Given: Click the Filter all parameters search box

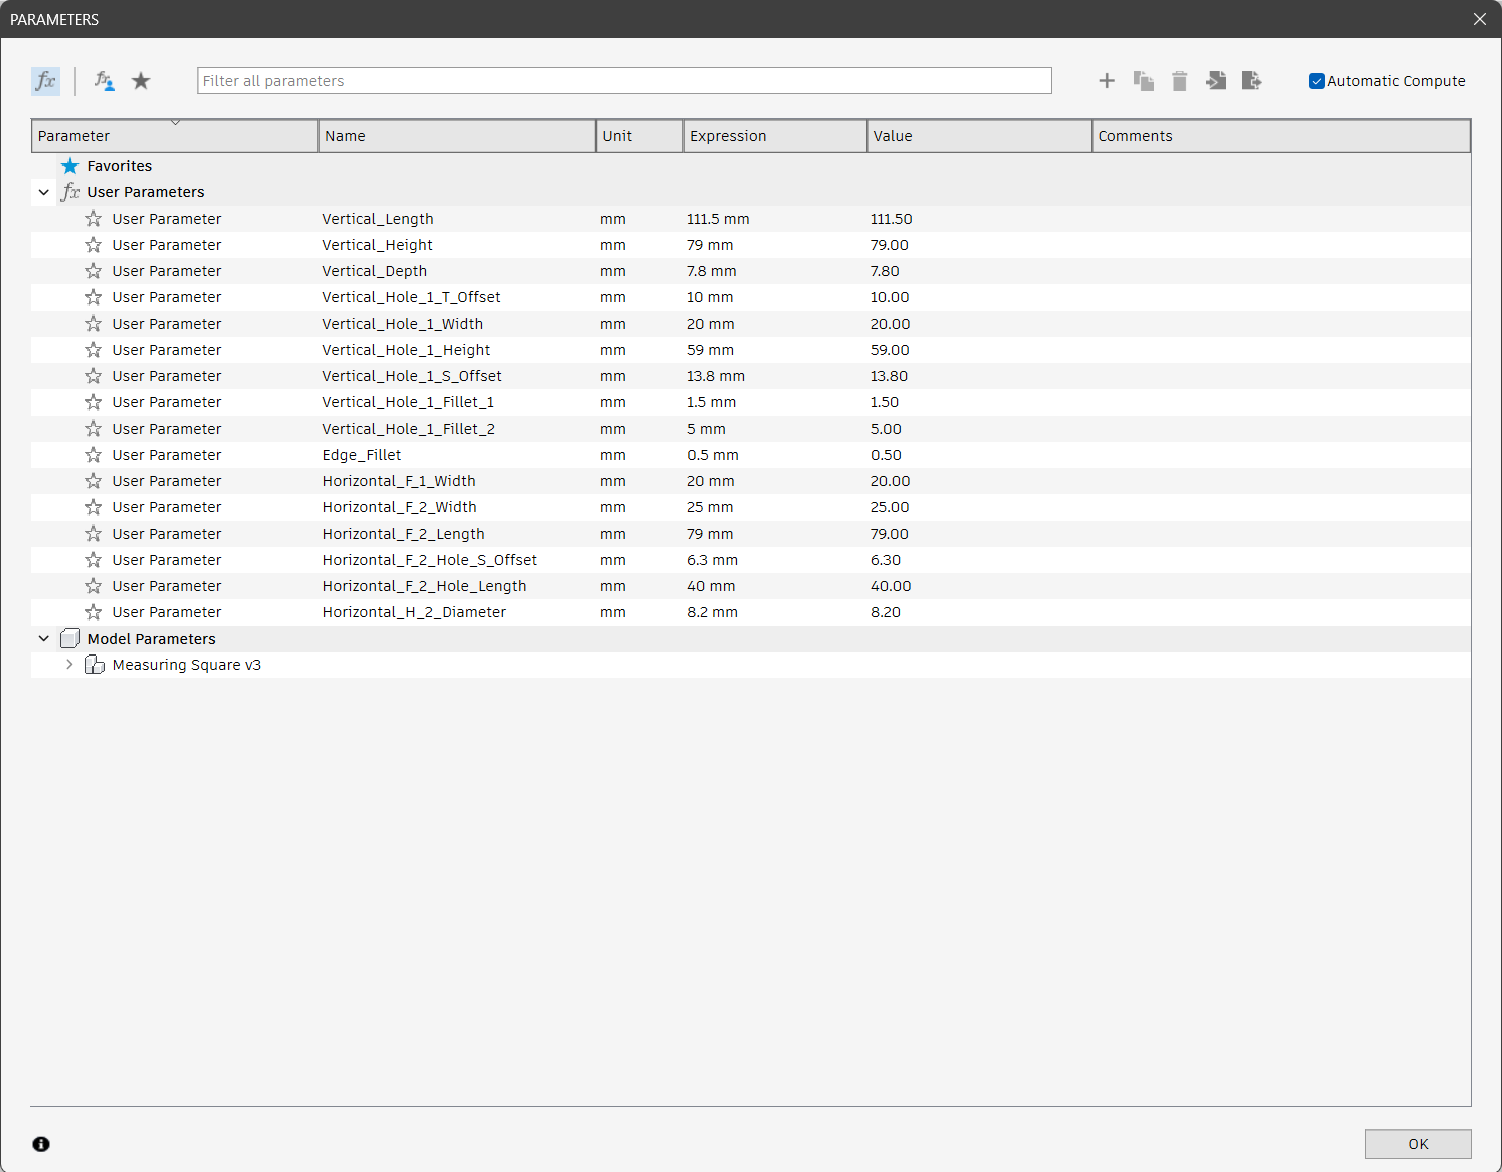Looking at the screenshot, I should (x=624, y=81).
